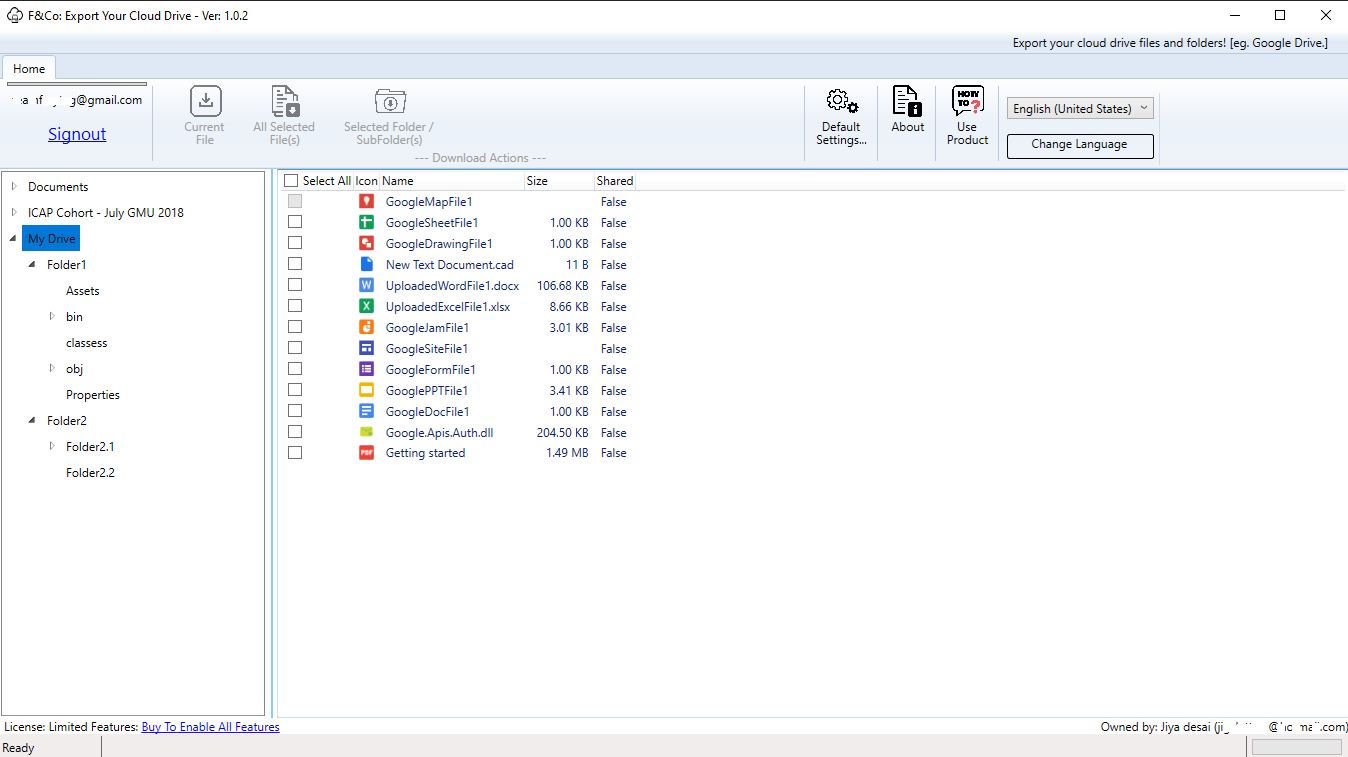
Task: Open the How To Use Product icon
Action: [x=967, y=102]
